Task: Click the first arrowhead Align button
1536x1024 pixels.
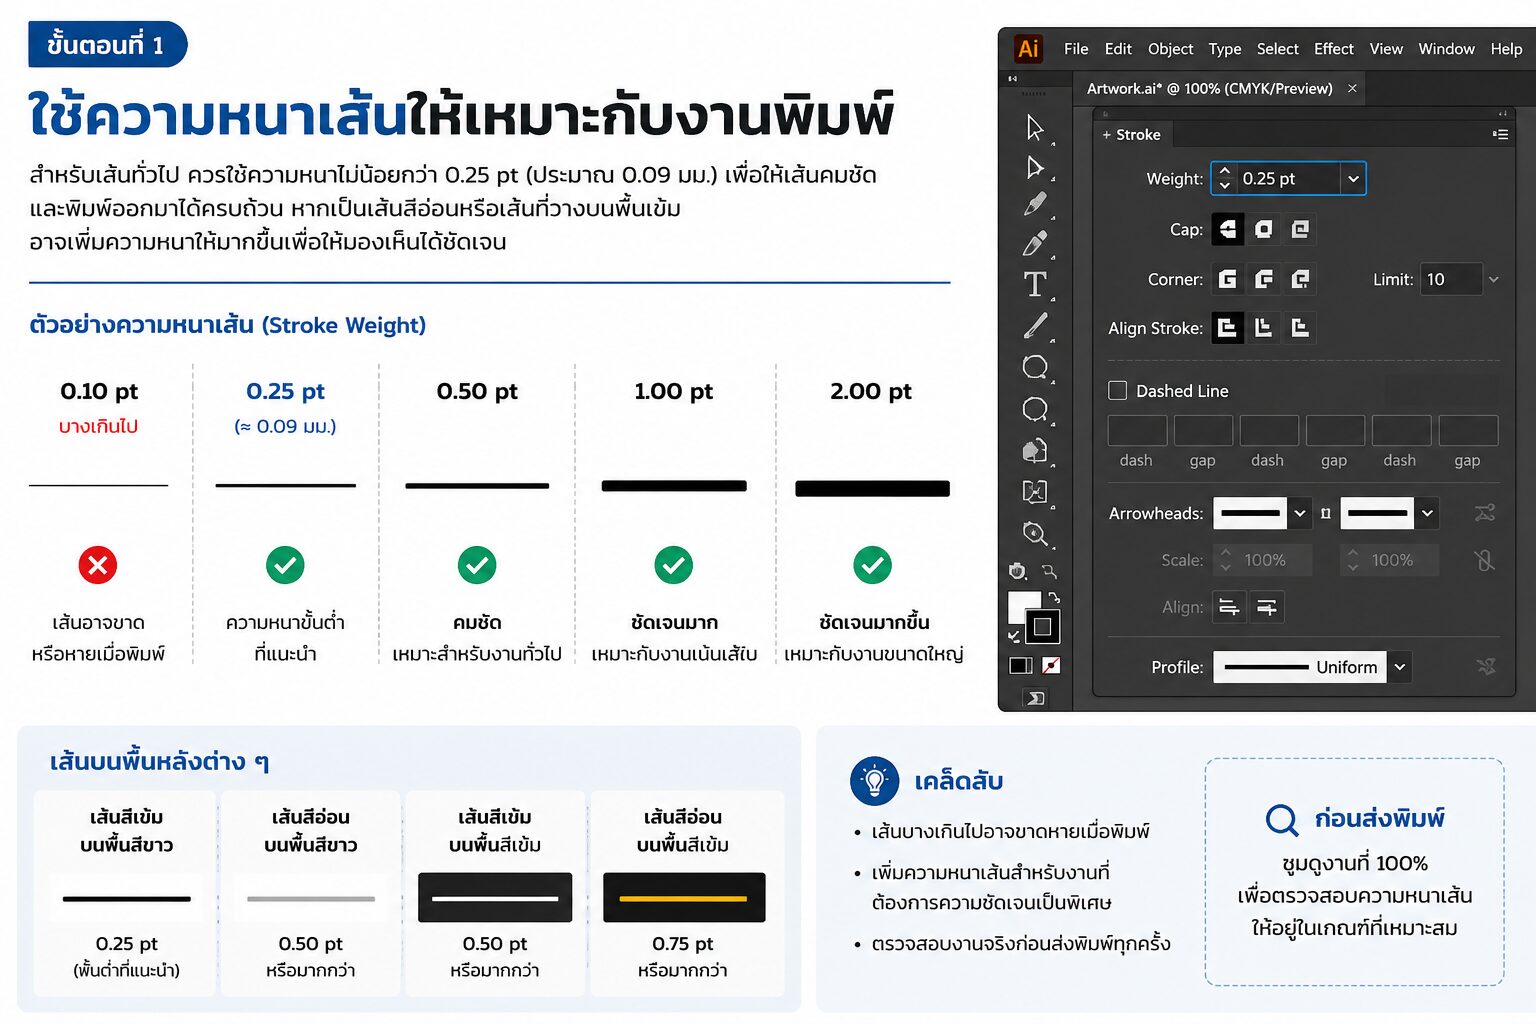Action: tap(1229, 607)
